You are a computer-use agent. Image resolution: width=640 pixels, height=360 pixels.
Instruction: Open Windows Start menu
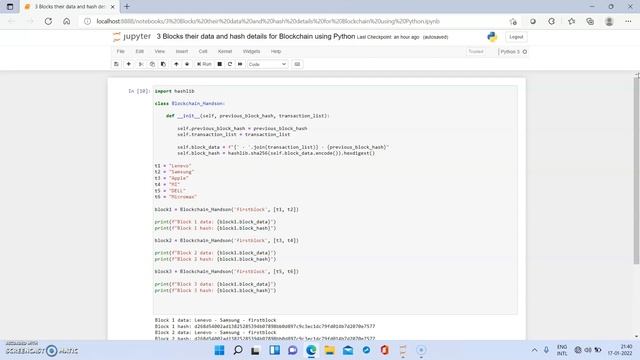pyautogui.click(x=219, y=350)
